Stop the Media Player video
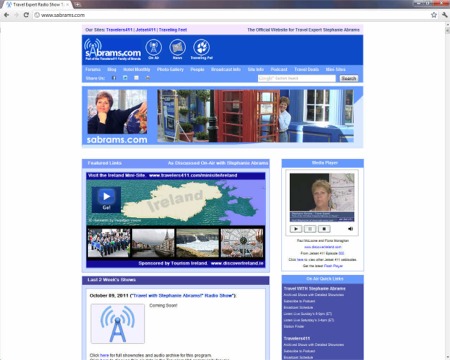Viewport: 450px width, 360px height. point(324,229)
